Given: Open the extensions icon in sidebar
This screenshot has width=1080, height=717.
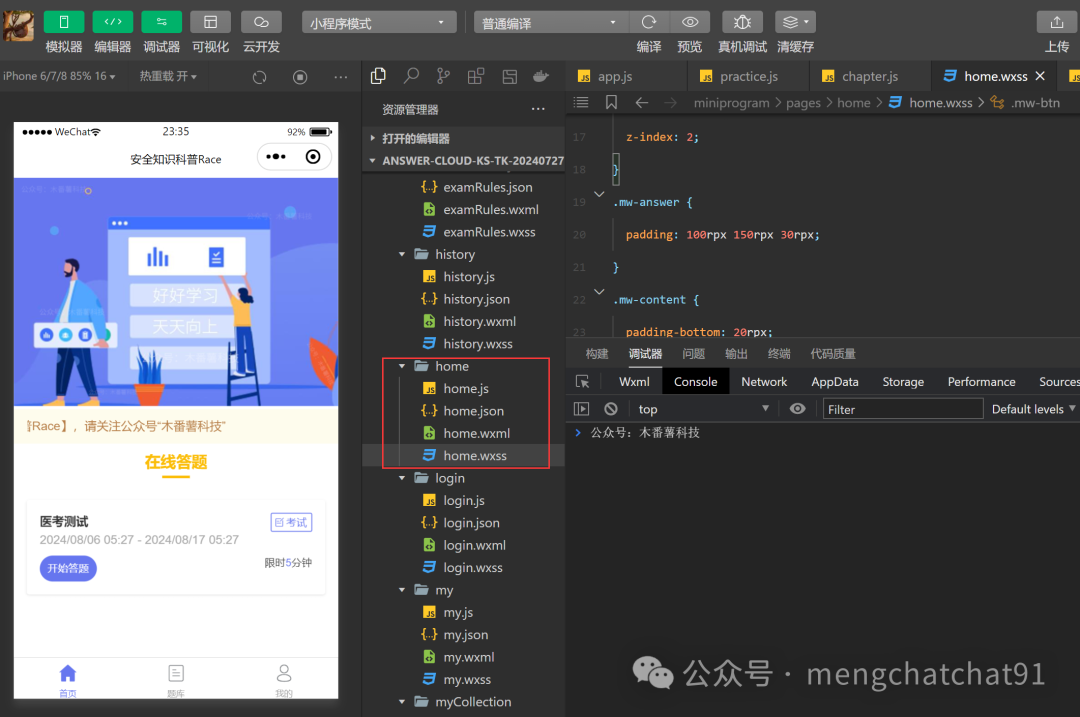Looking at the screenshot, I should click(x=476, y=76).
